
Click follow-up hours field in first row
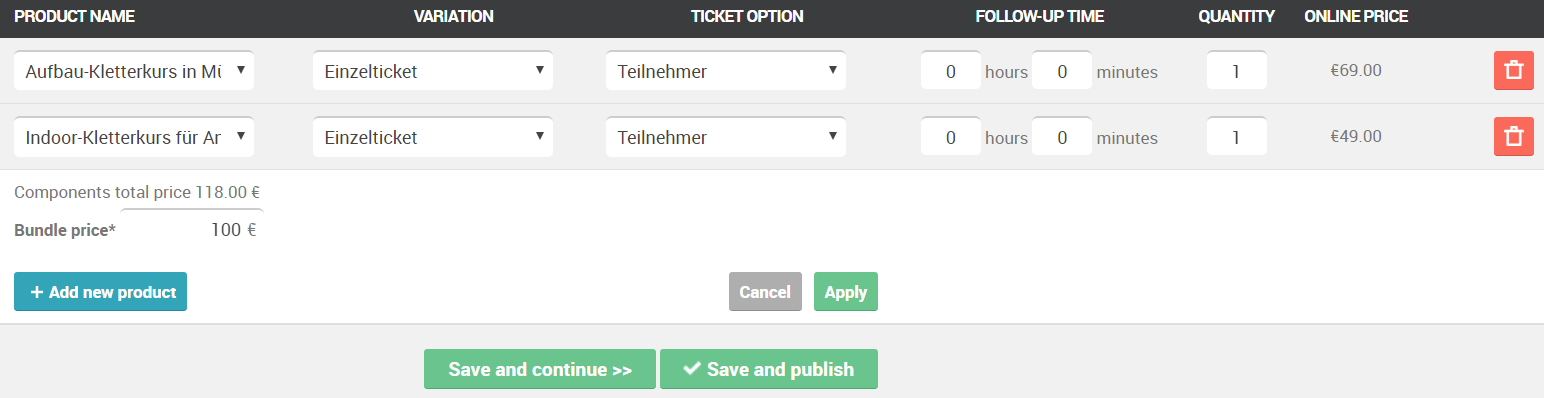pos(951,71)
